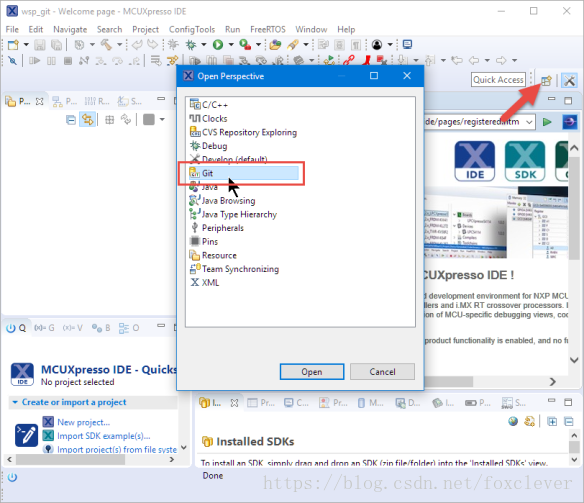584x503 pixels.
Task: Open URL combo box dropdown in welcome page
Action: click(x=529, y=122)
